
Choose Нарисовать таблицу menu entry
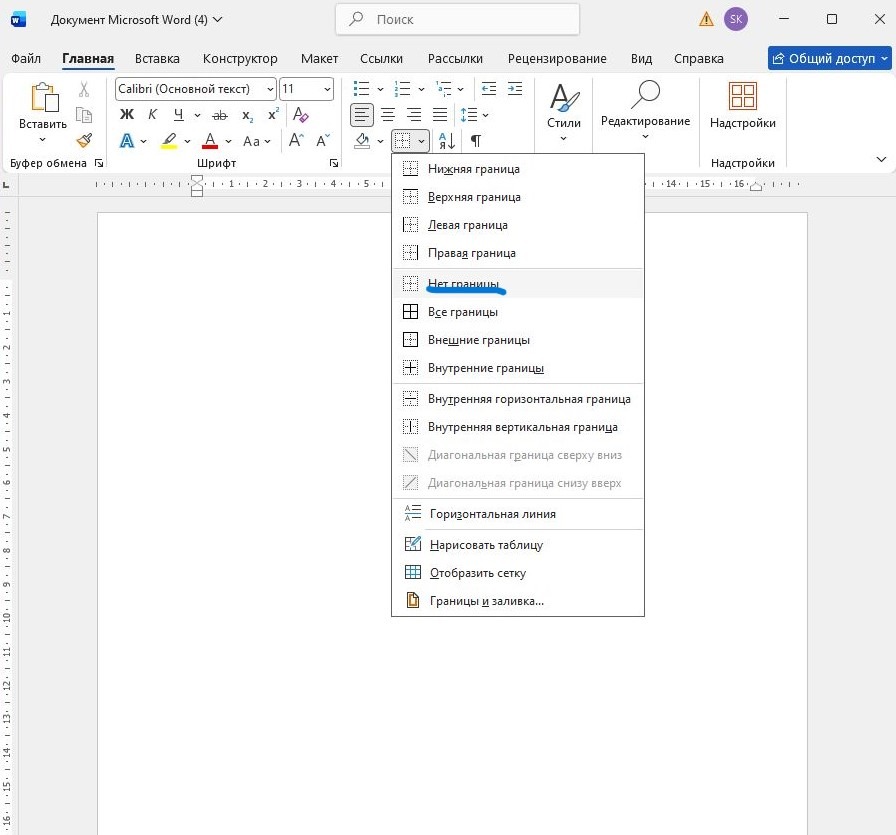click(518, 545)
